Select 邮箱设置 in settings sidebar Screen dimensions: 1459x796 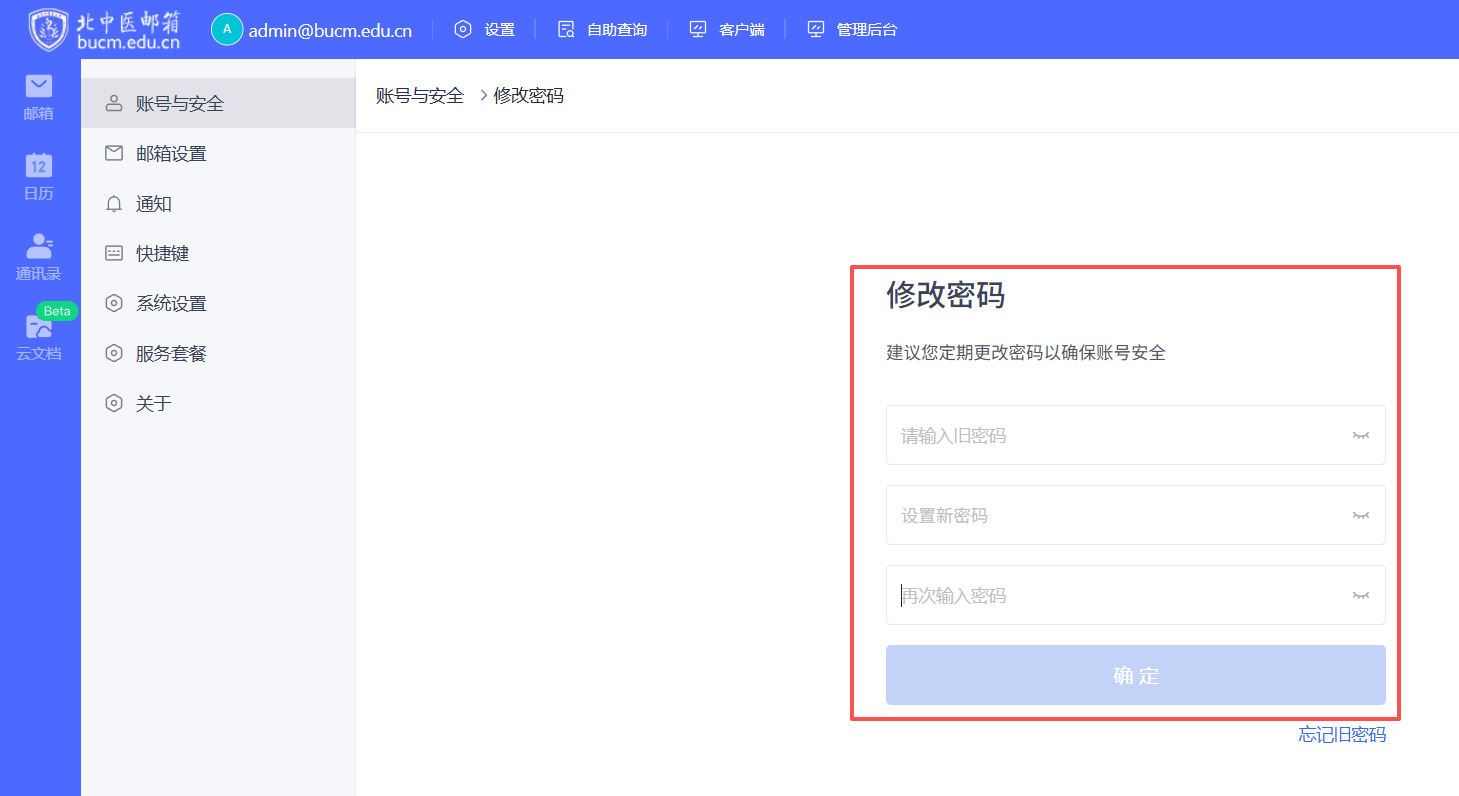pyautogui.click(x=171, y=154)
